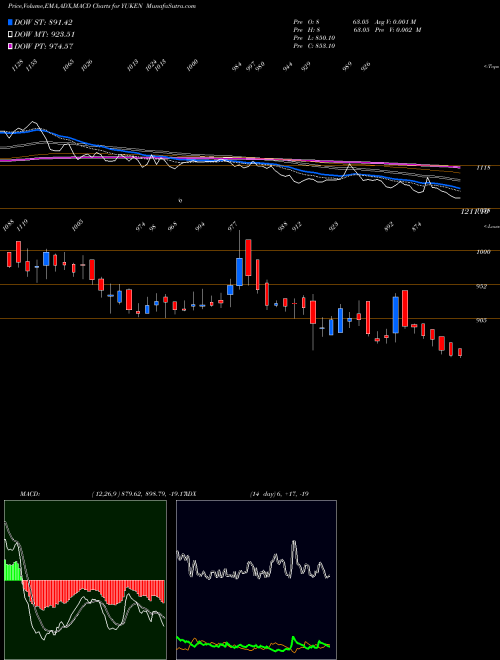The width and height of the screenshot is (500, 660).
Task: Click the 'Pre O: 8' text
Action: [308, 21]
